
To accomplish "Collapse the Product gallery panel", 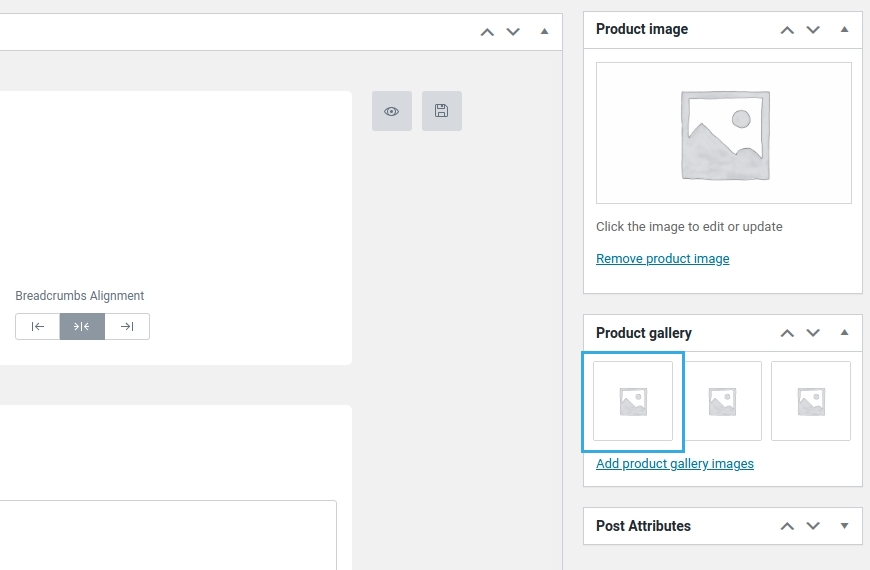I will [844, 333].
